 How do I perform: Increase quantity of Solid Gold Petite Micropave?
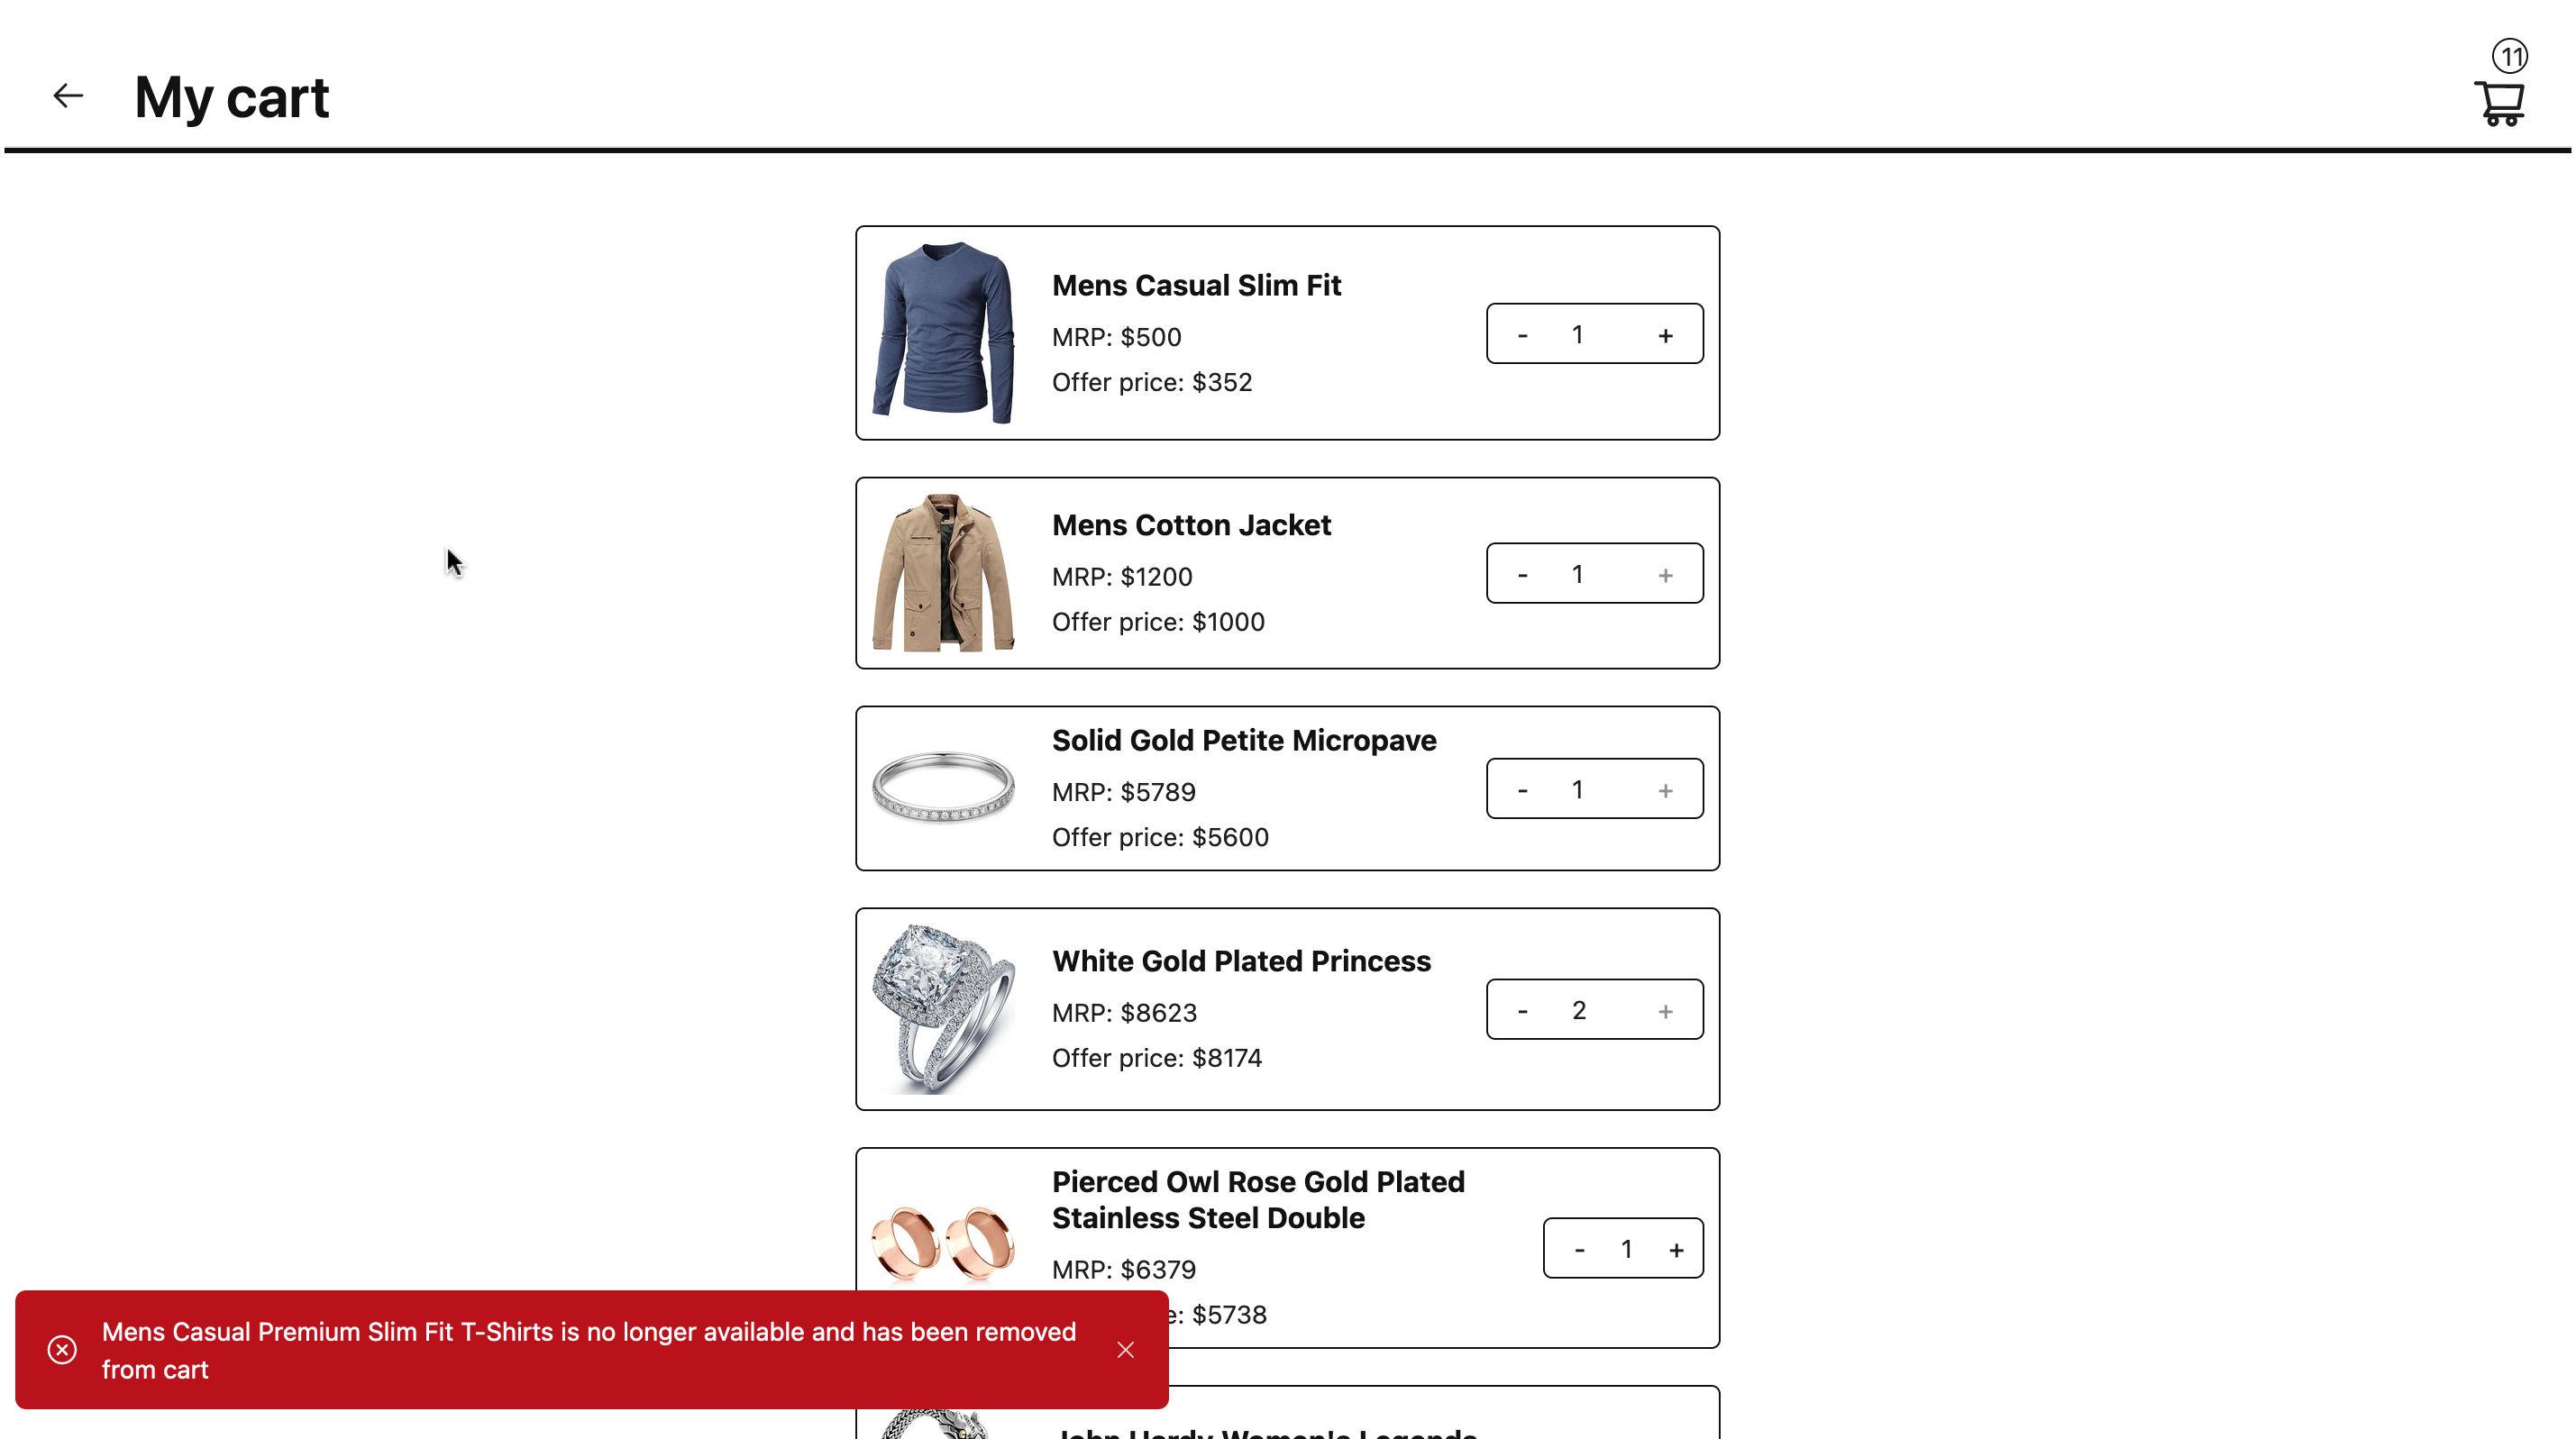click(x=1665, y=788)
